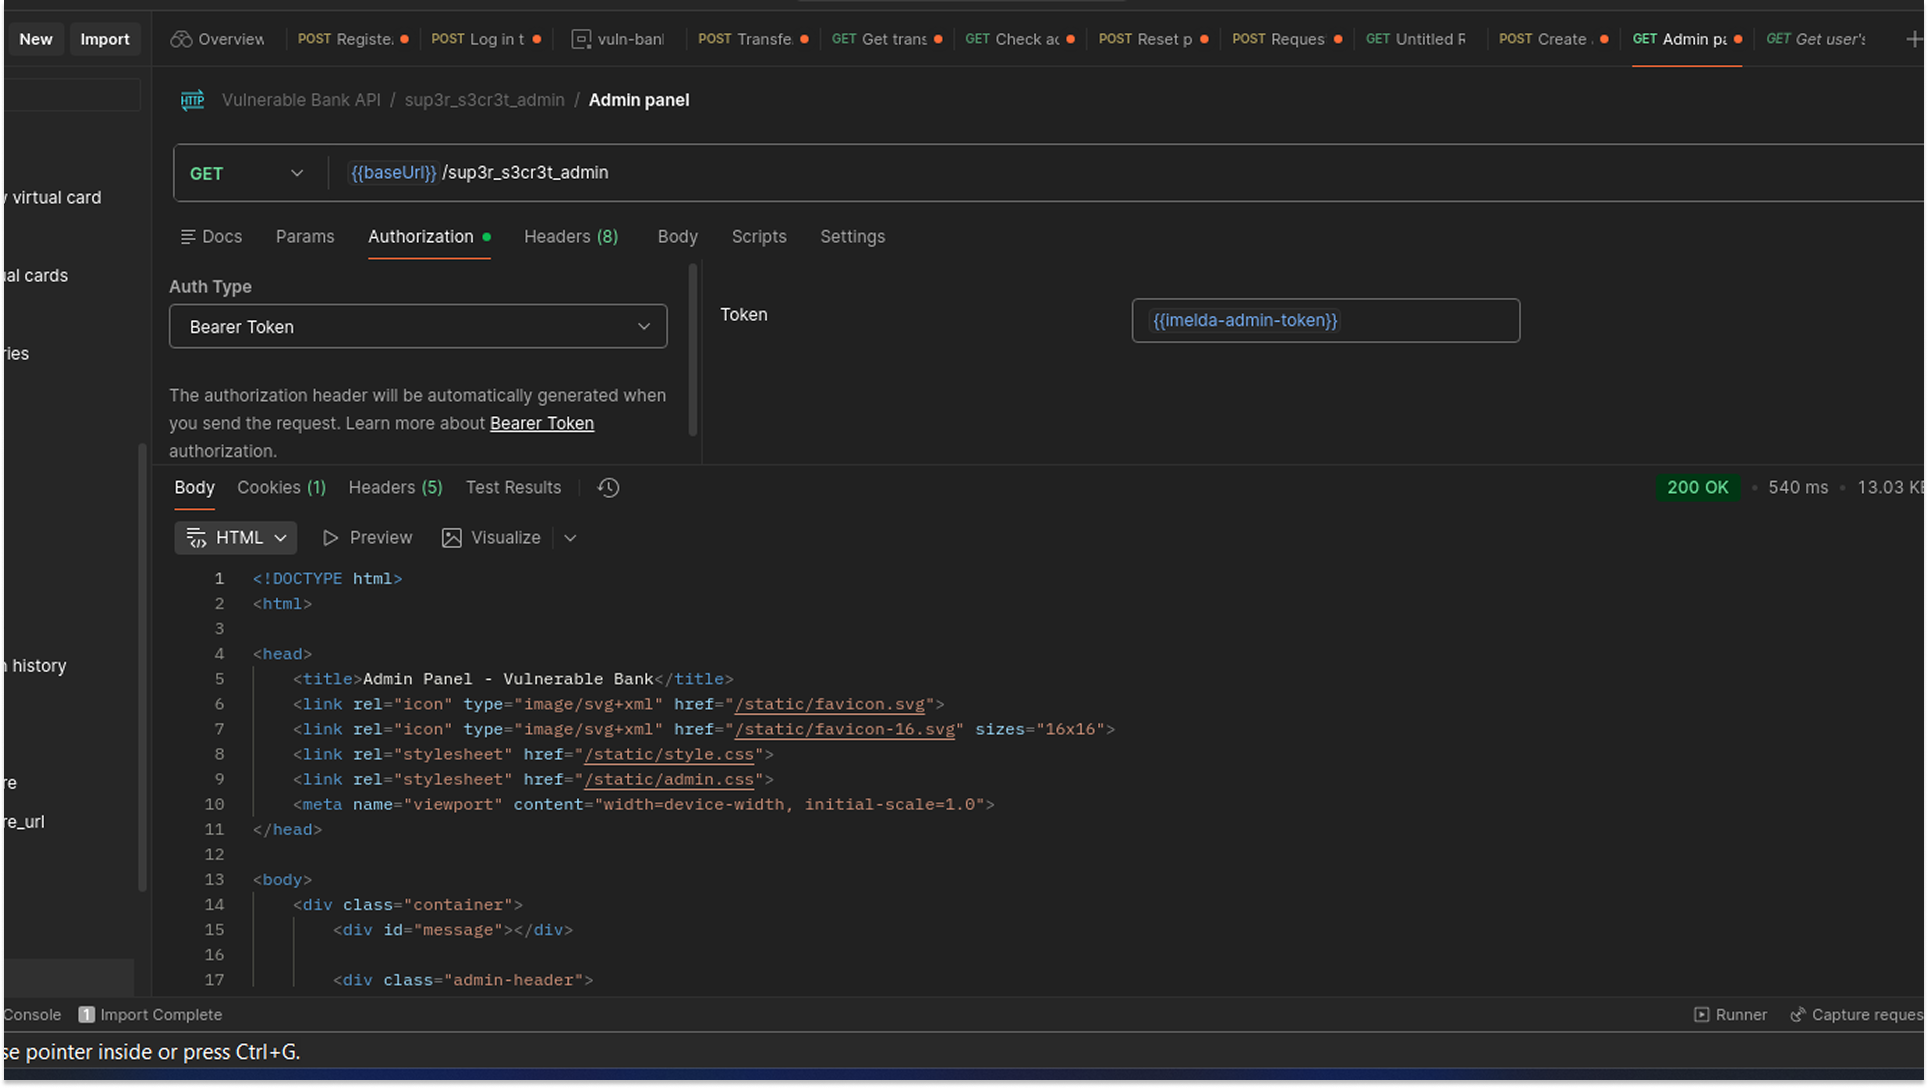Click the Overview collection icon
The height and width of the screenshot is (1088, 1928).
(181, 38)
